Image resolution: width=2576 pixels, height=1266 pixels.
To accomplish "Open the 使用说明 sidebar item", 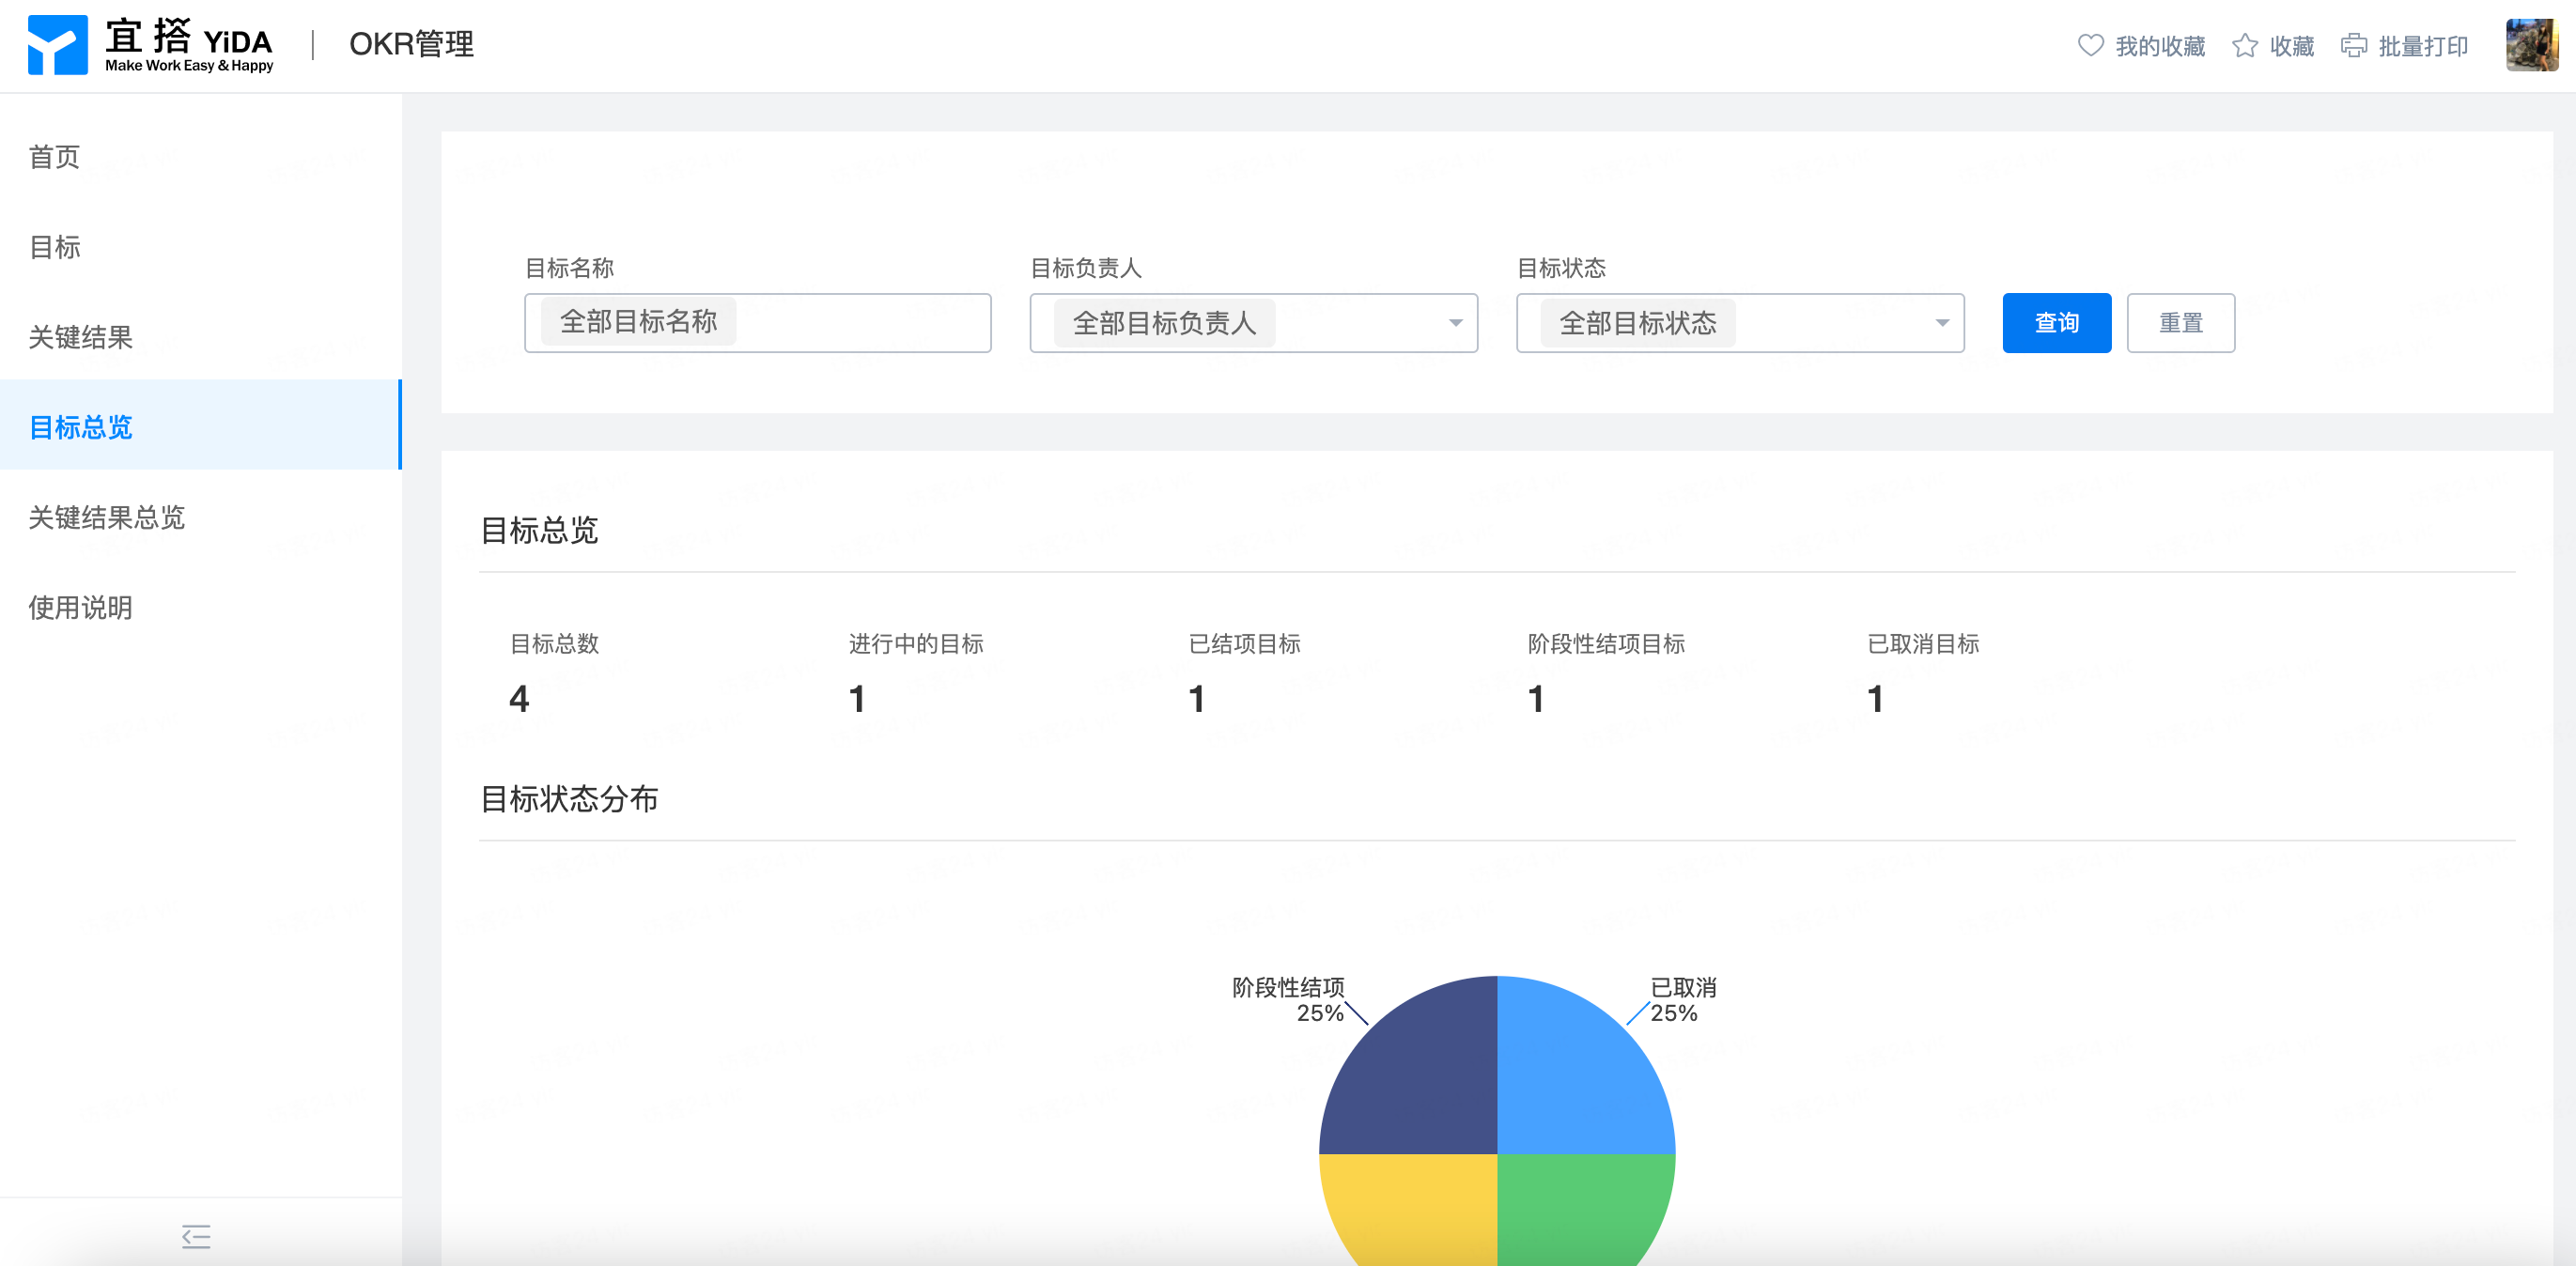I will click(x=80, y=607).
